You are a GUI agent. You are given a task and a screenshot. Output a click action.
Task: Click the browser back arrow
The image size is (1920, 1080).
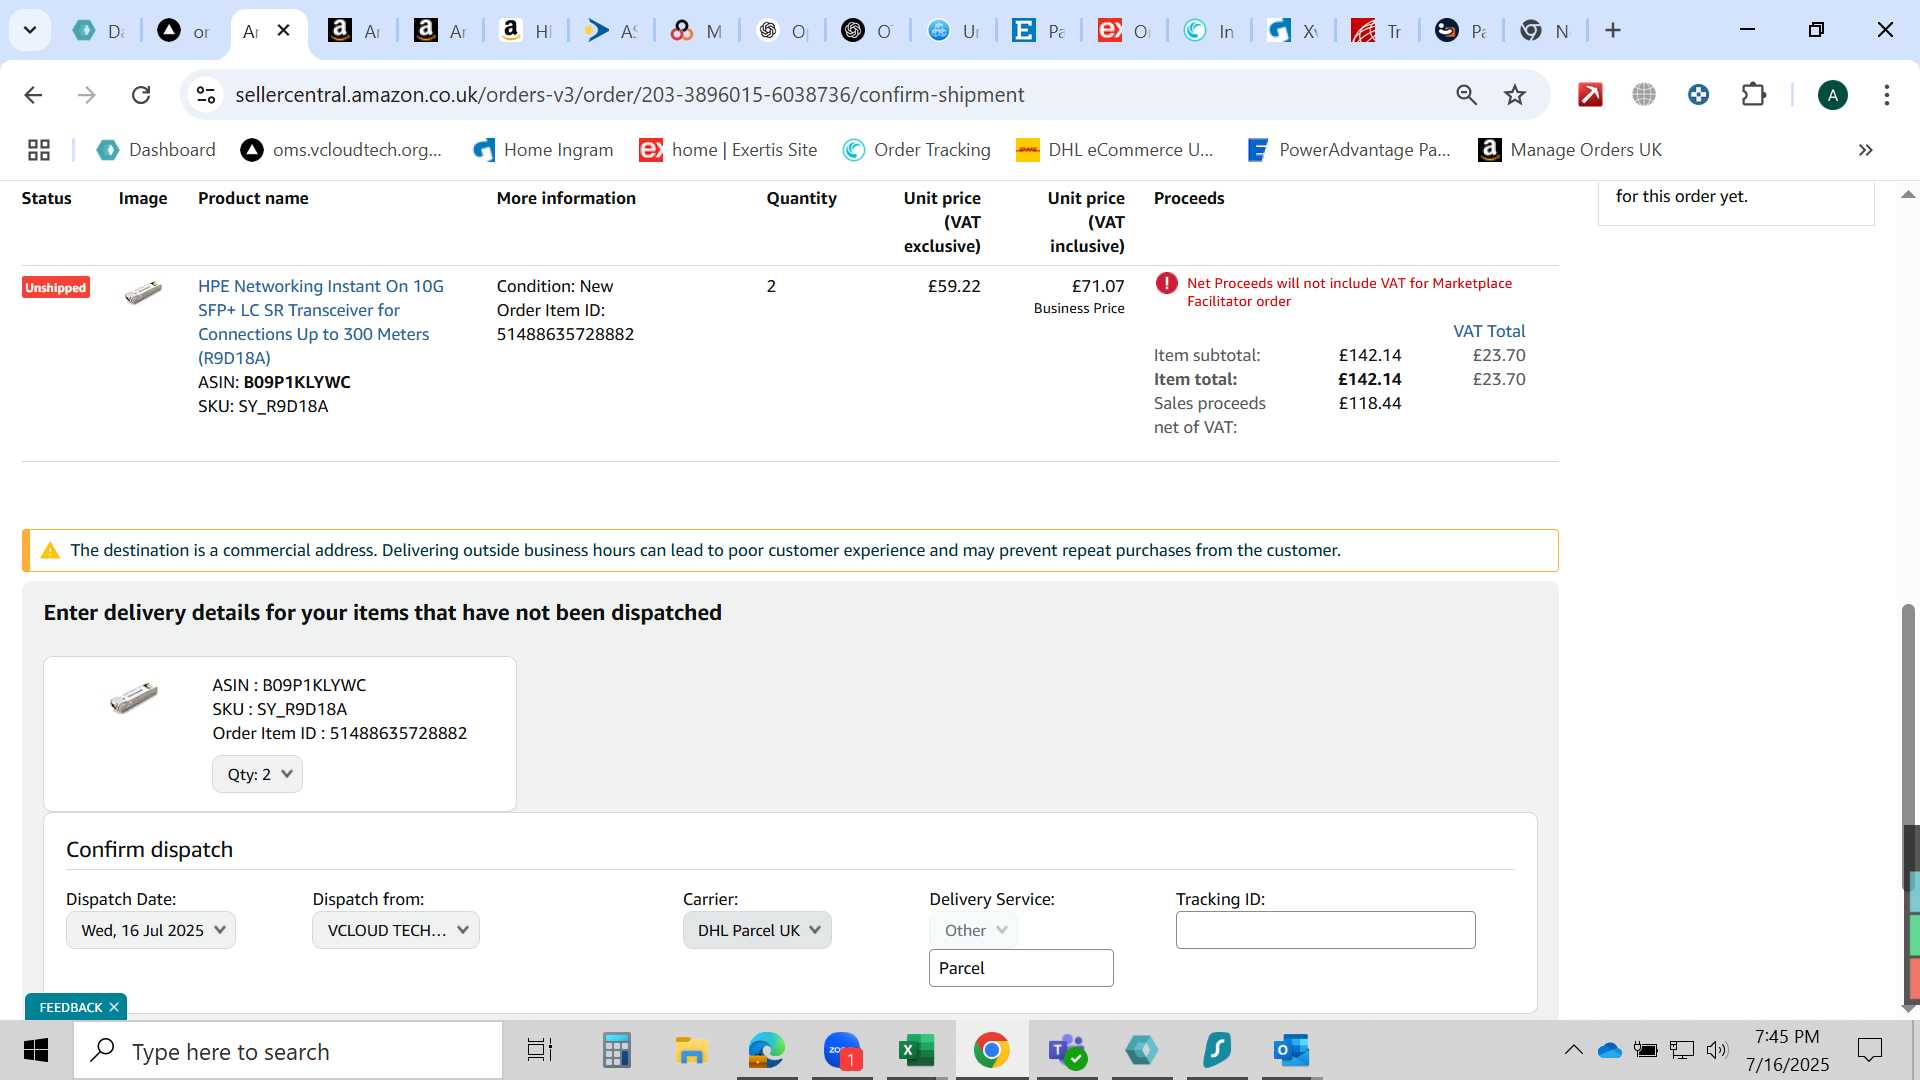pos(33,95)
